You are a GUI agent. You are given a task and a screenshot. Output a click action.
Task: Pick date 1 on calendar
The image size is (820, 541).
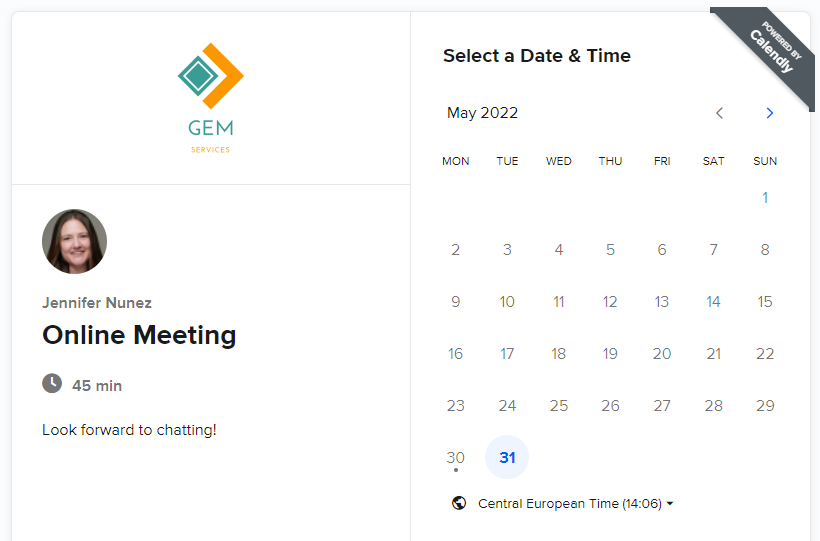tap(765, 197)
